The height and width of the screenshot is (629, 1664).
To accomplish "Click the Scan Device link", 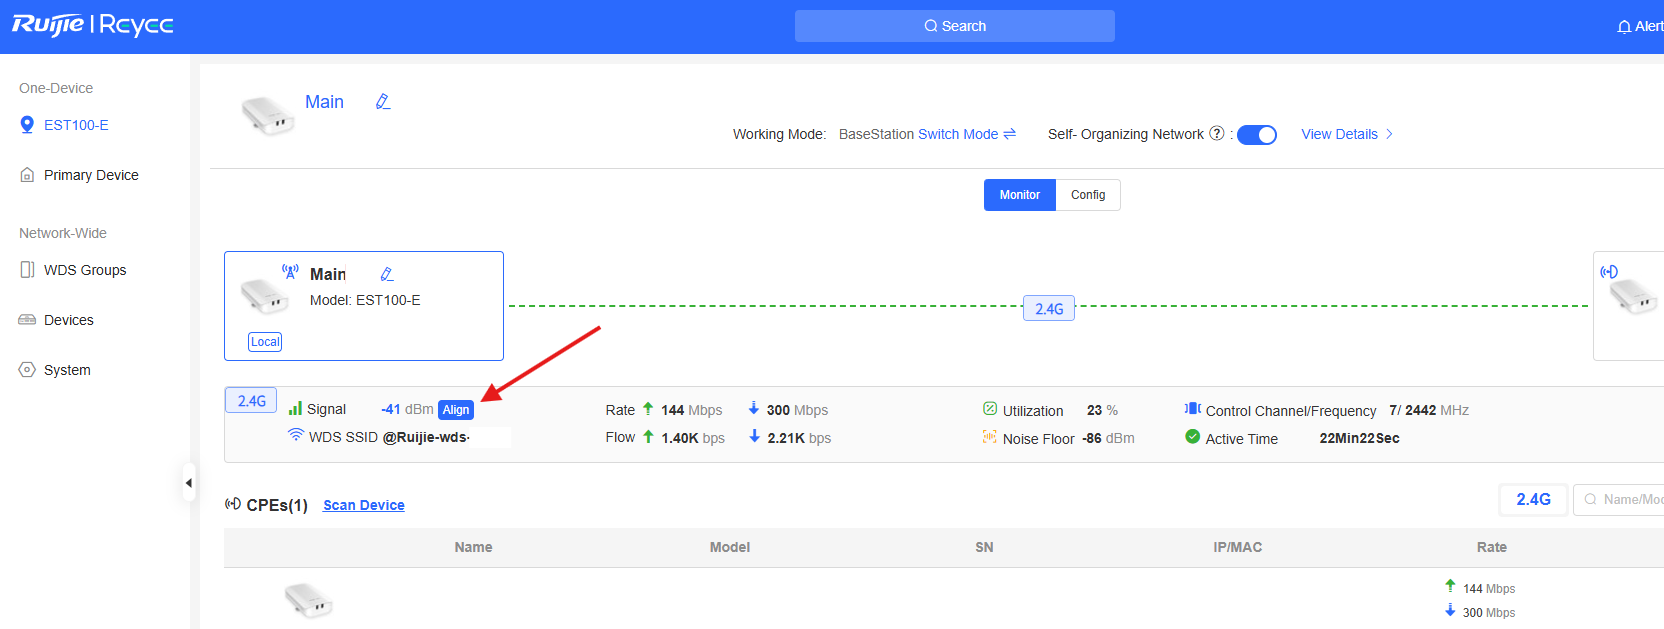I will pyautogui.click(x=363, y=505).
